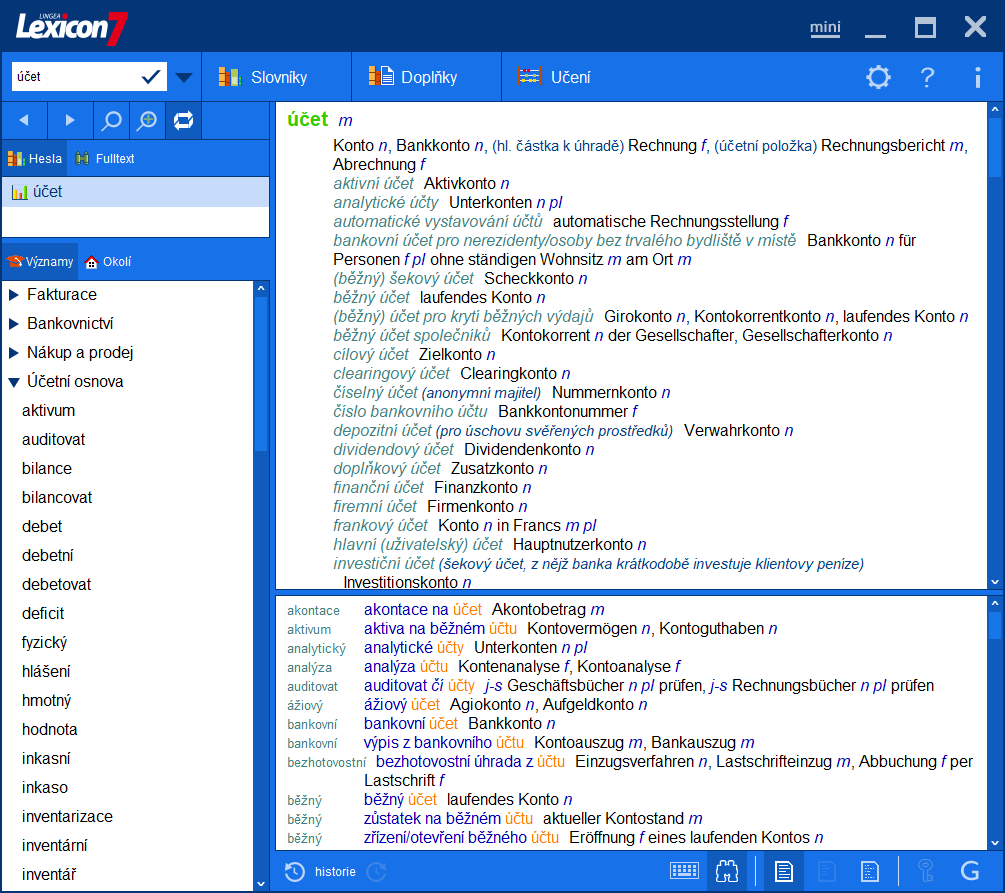Click the zoom-in magnifier icon
The width and height of the screenshot is (1005, 893).
point(146,121)
